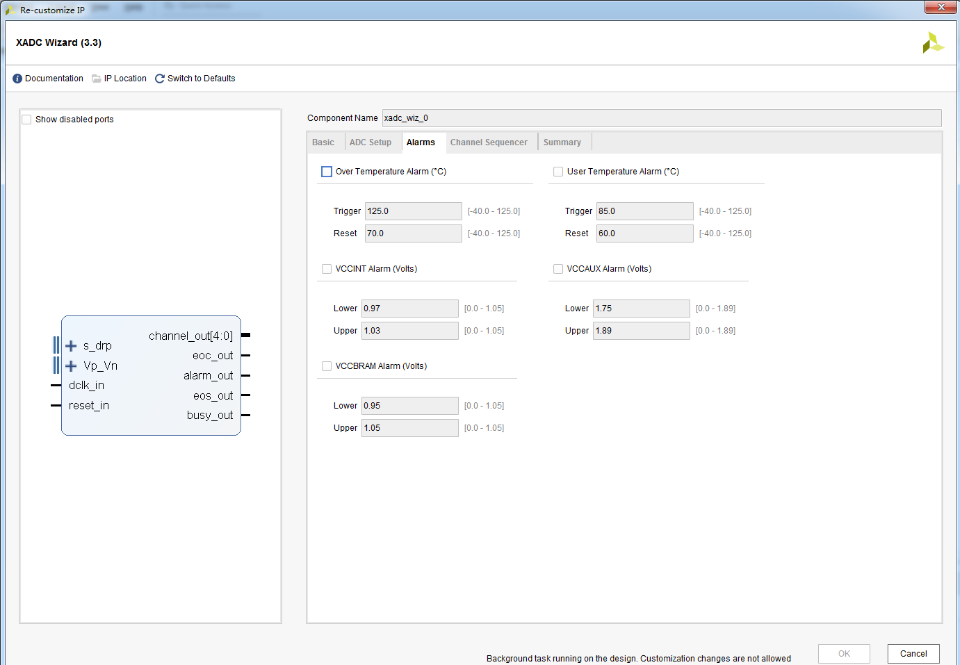Select the dclk_in port label
The height and width of the screenshot is (665, 960).
click(86, 385)
